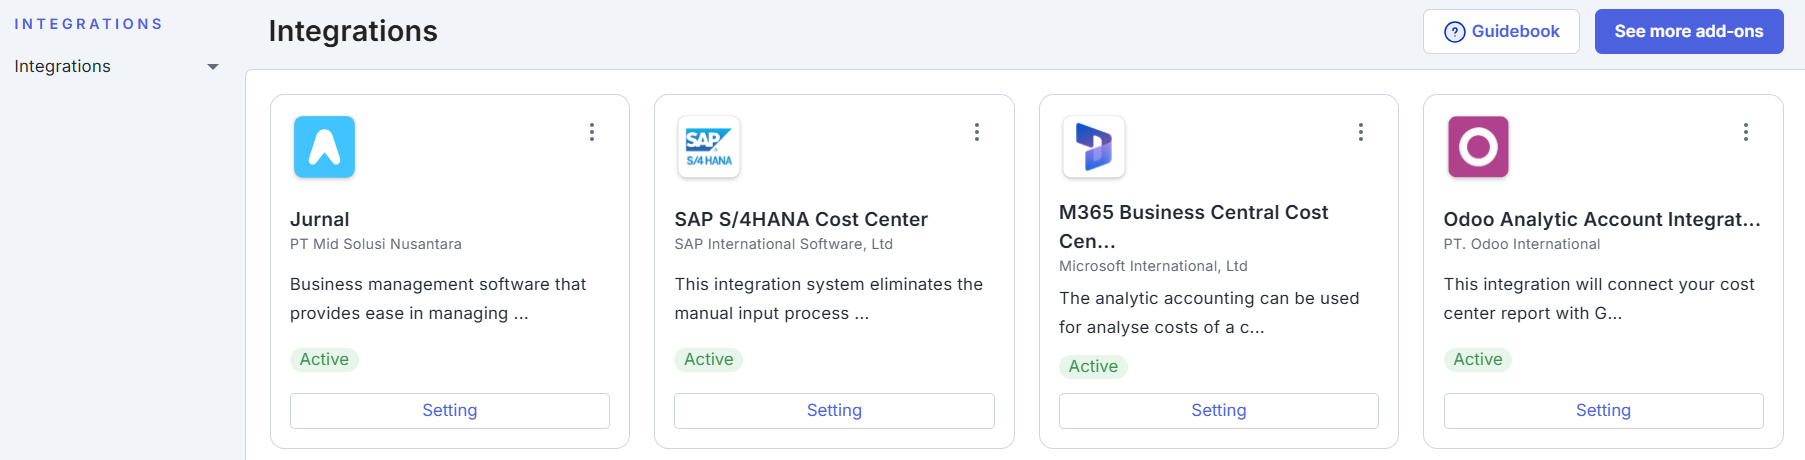Open the three-dot menu on Jurnal card
Image resolution: width=1805 pixels, height=460 pixels.
point(592,132)
